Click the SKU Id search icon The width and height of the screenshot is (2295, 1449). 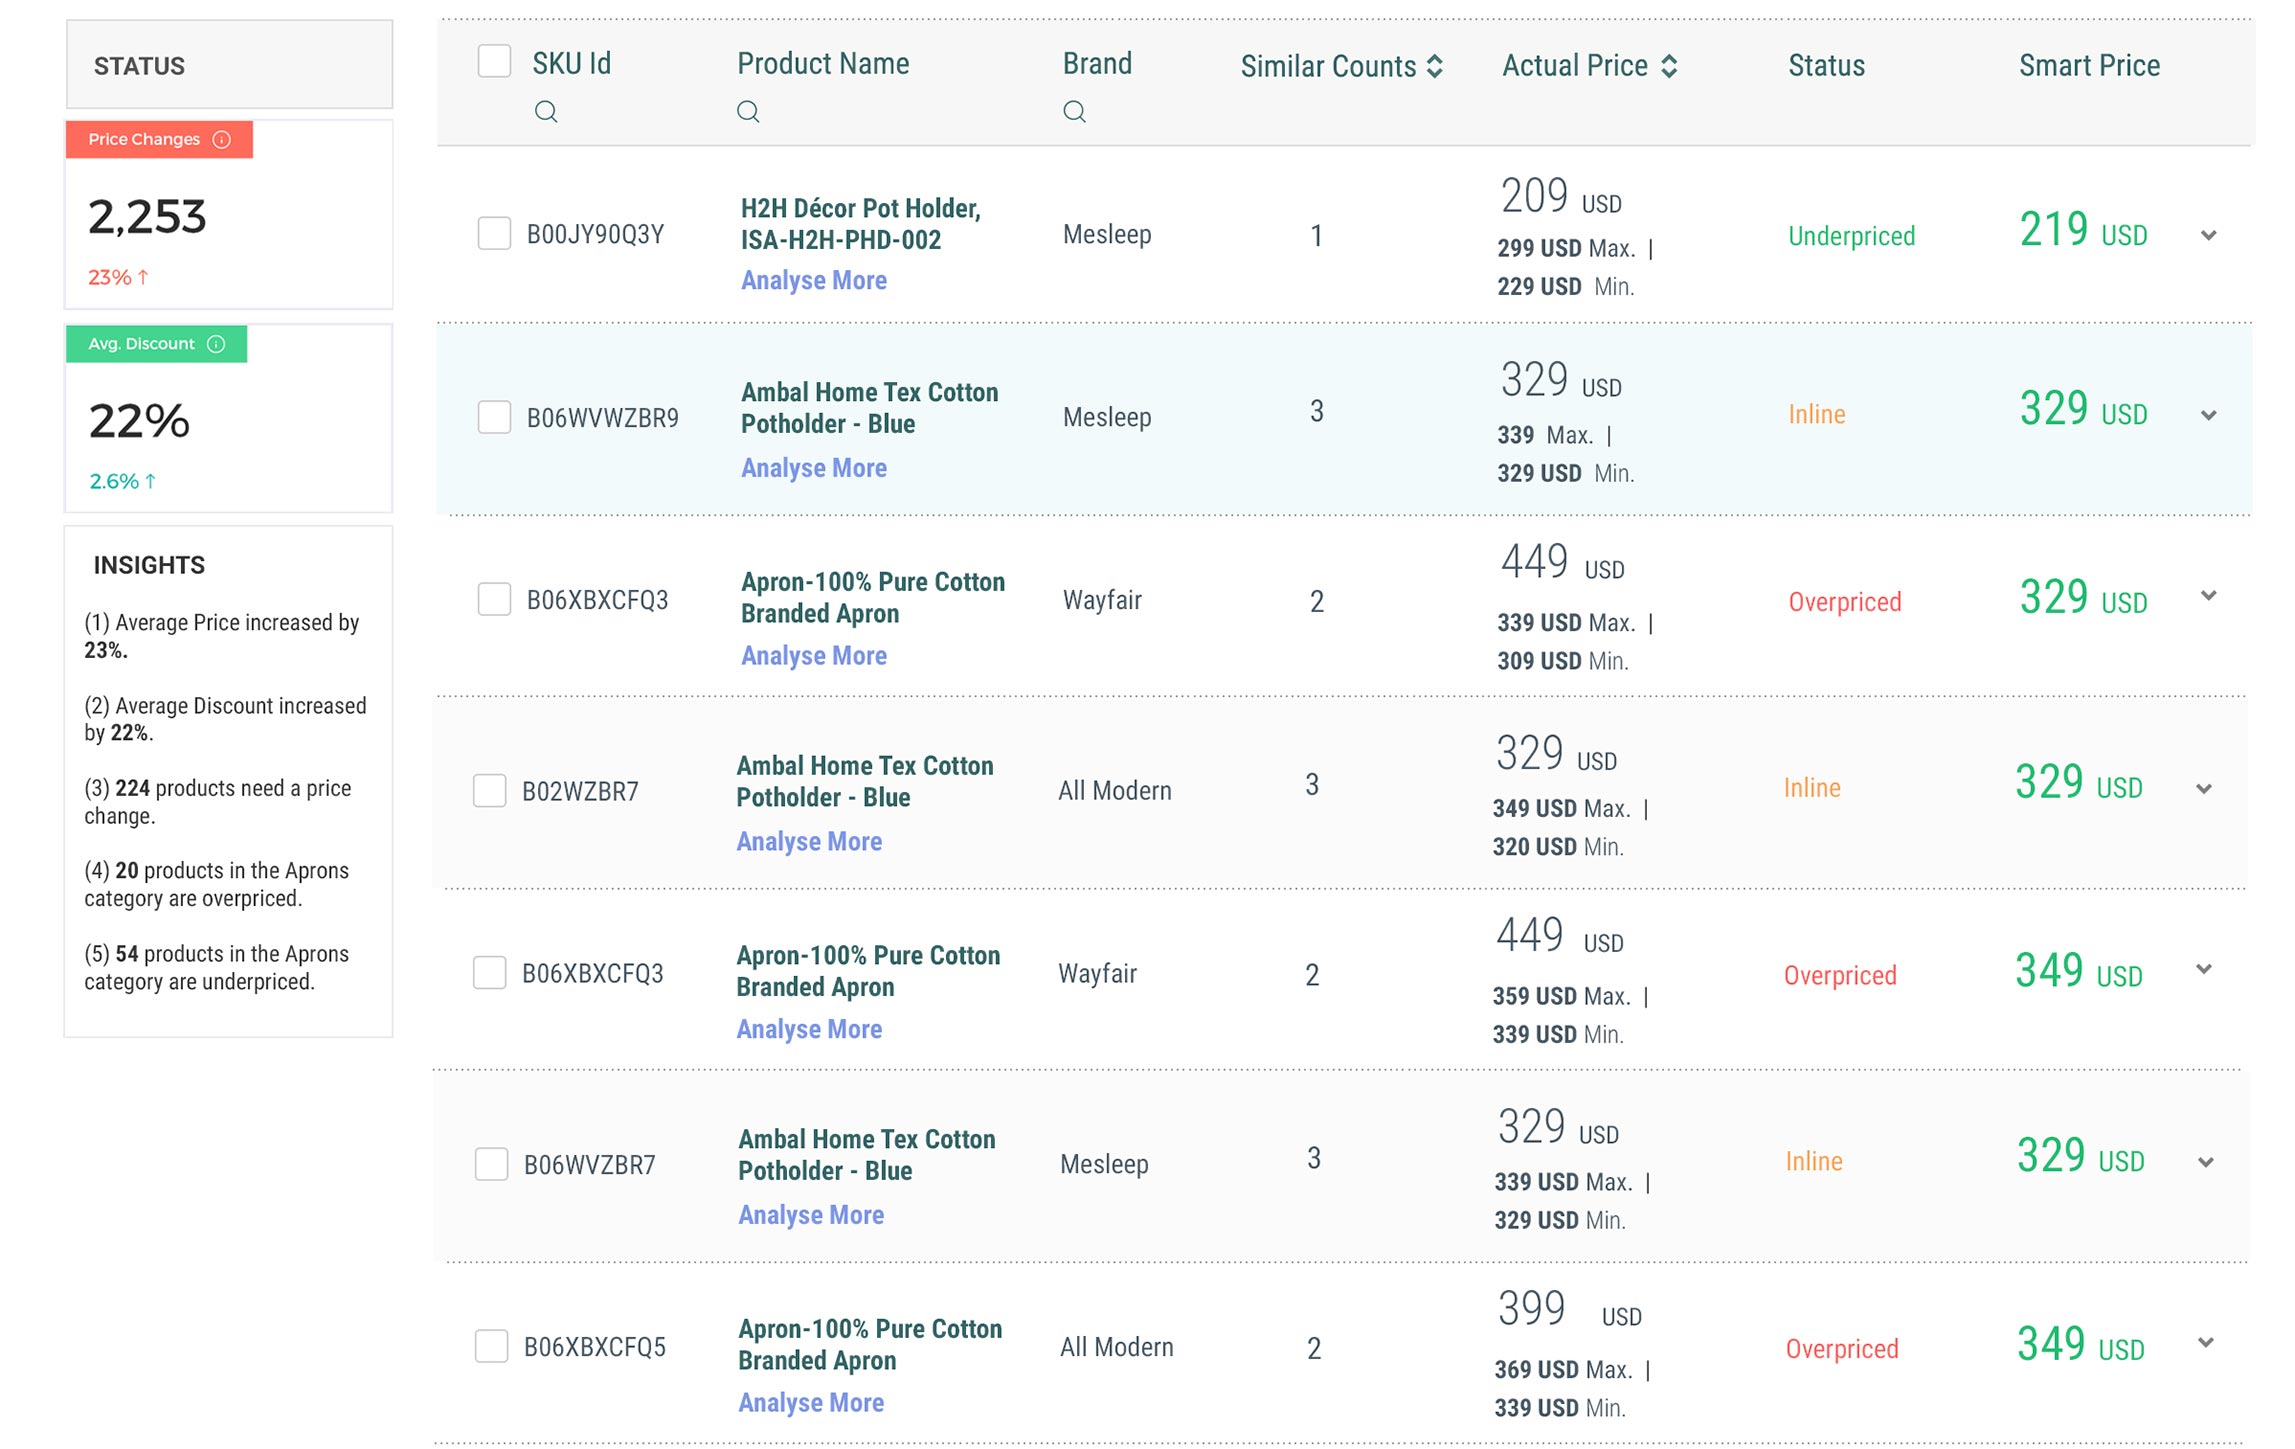point(546,111)
